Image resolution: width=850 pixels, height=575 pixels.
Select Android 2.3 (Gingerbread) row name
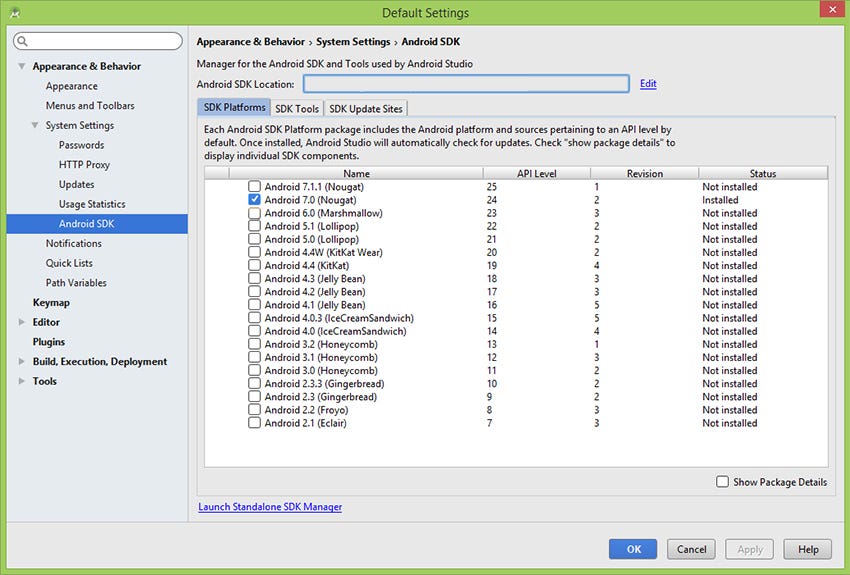click(x=320, y=397)
